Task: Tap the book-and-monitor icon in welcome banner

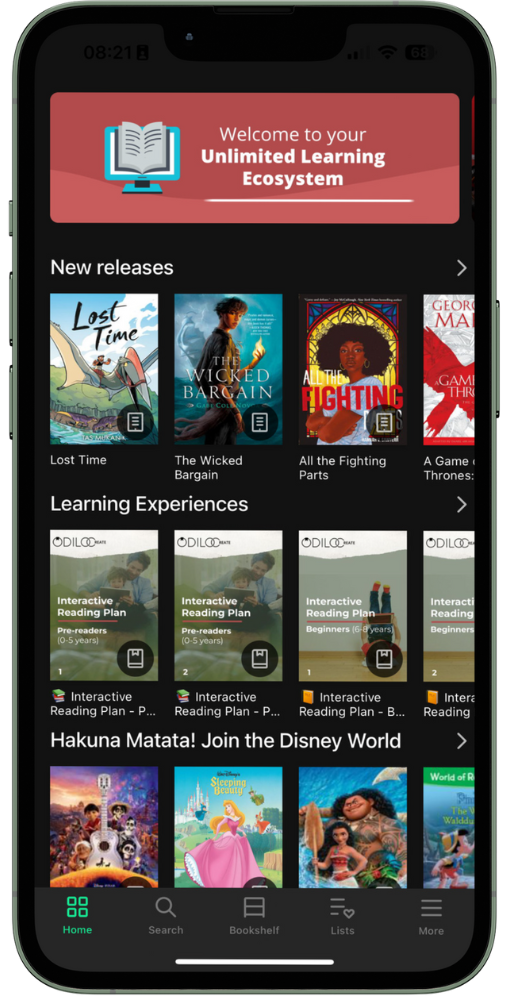Action: [142, 158]
